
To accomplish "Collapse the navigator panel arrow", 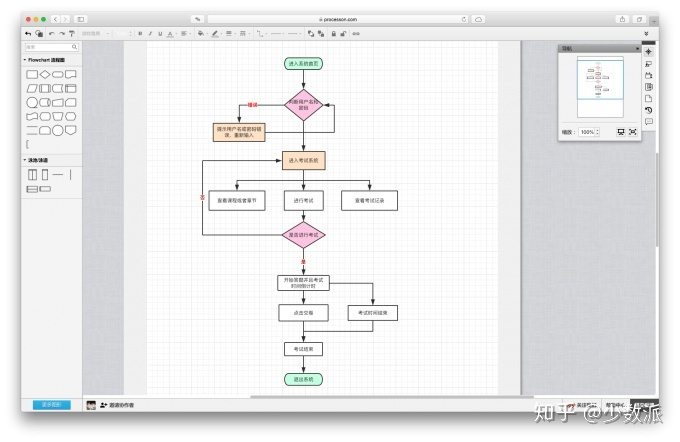I will point(637,49).
